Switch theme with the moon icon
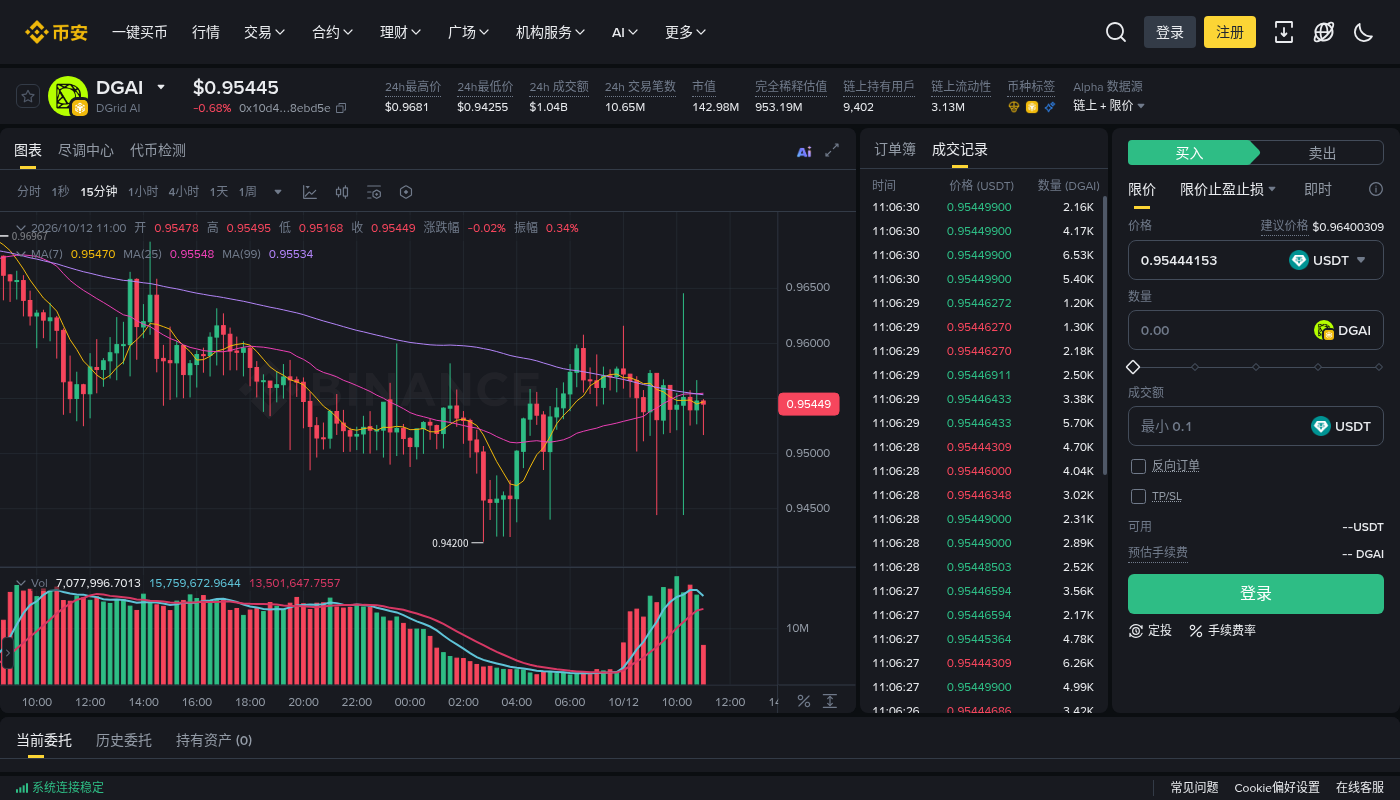 pyautogui.click(x=1363, y=32)
